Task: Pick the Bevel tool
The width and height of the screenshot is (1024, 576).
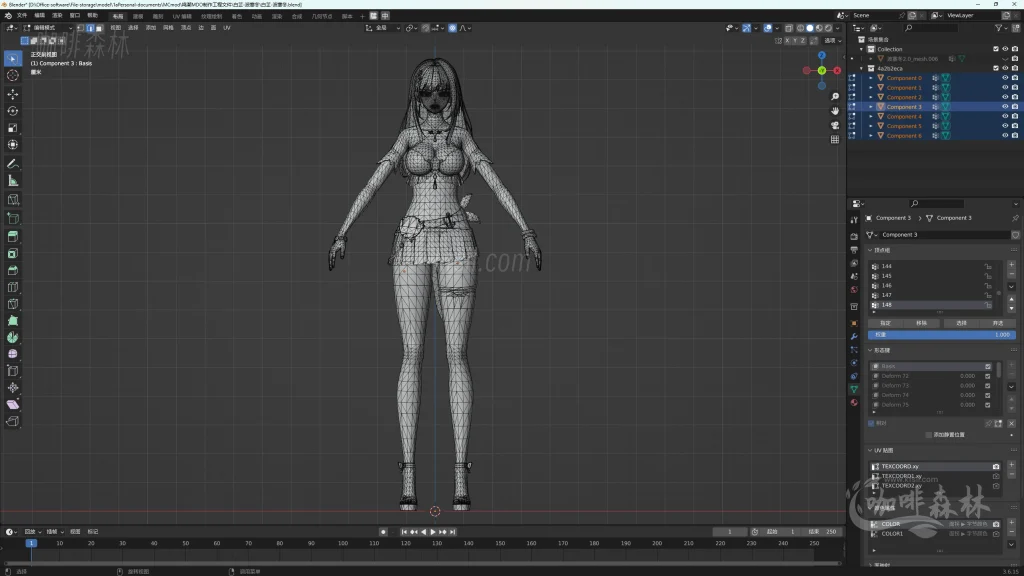Action: coord(12,270)
